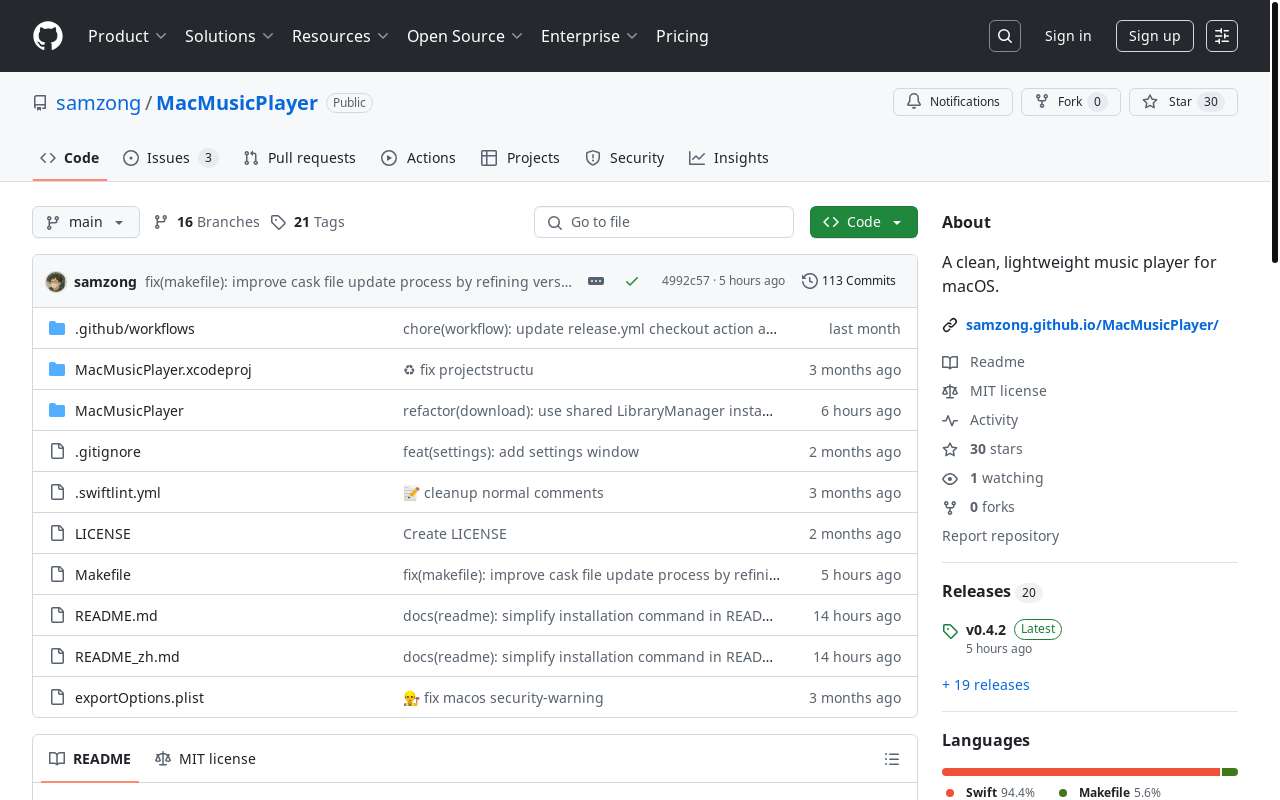The image size is (1280, 800).
Task: Open the .github/workflows folder
Action: pos(135,329)
